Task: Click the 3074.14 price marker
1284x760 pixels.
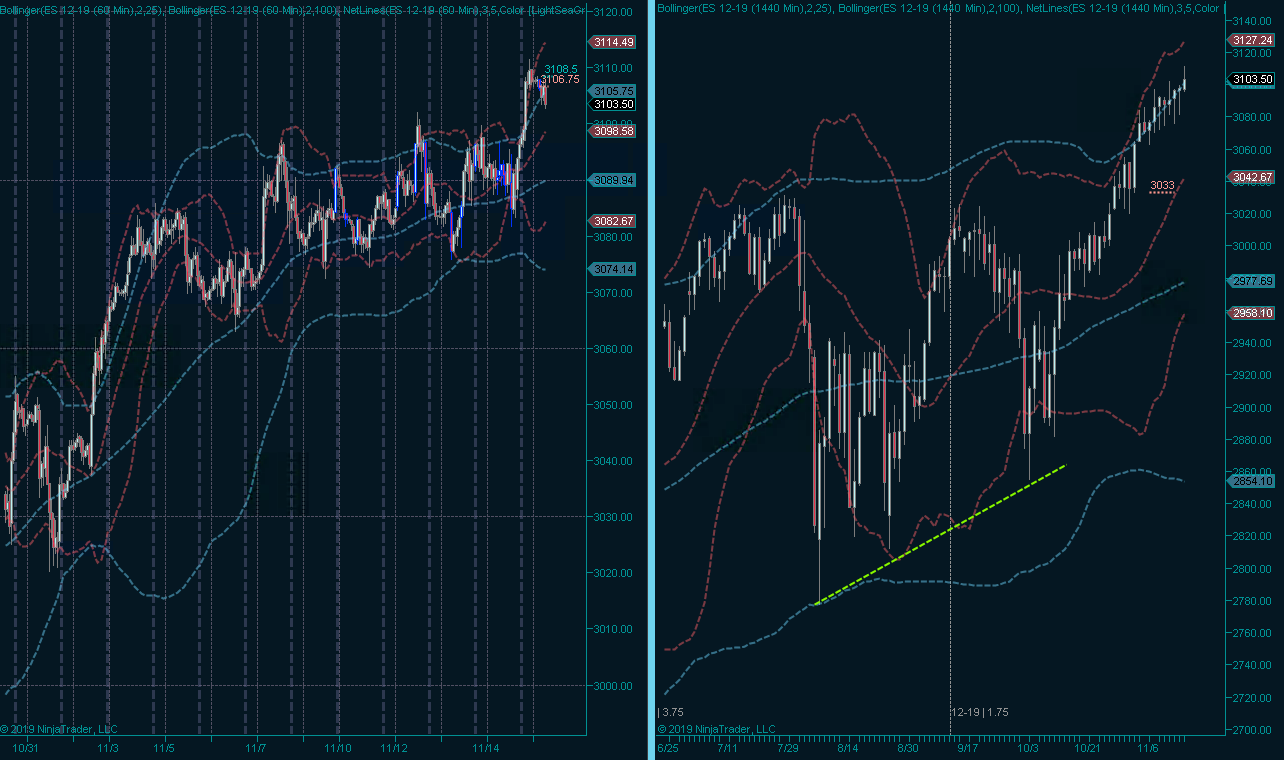Action: [613, 269]
